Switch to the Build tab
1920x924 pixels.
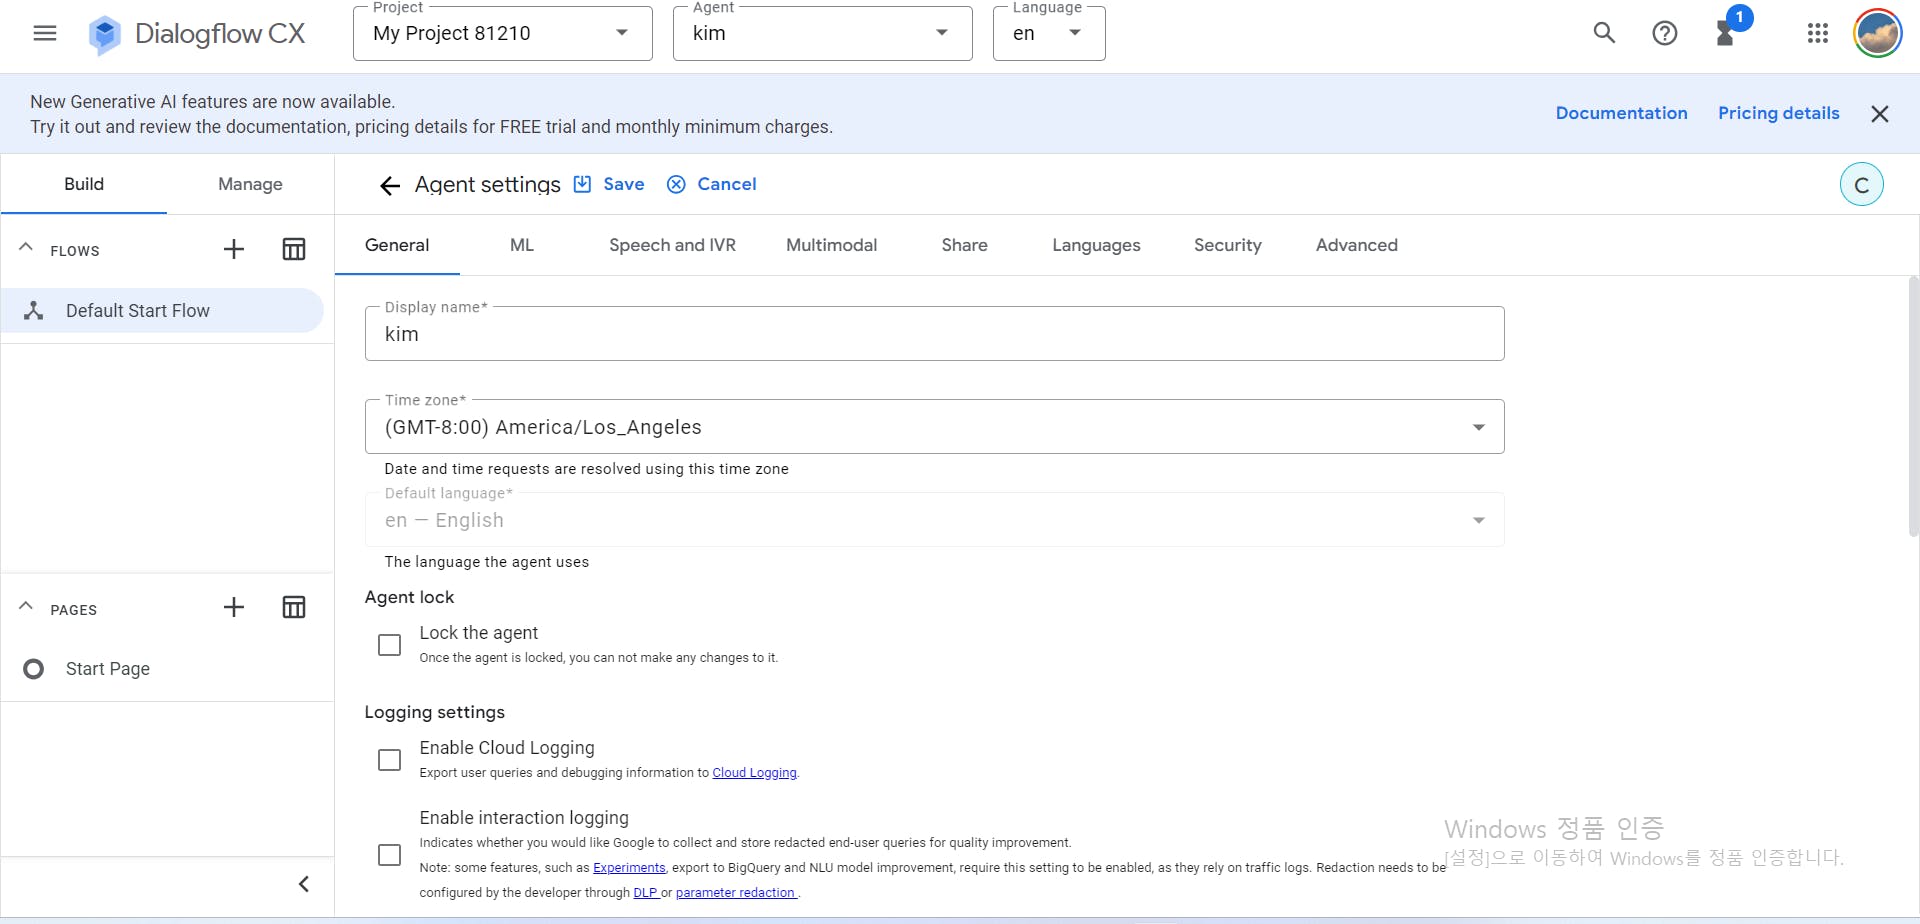pos(84,184)
